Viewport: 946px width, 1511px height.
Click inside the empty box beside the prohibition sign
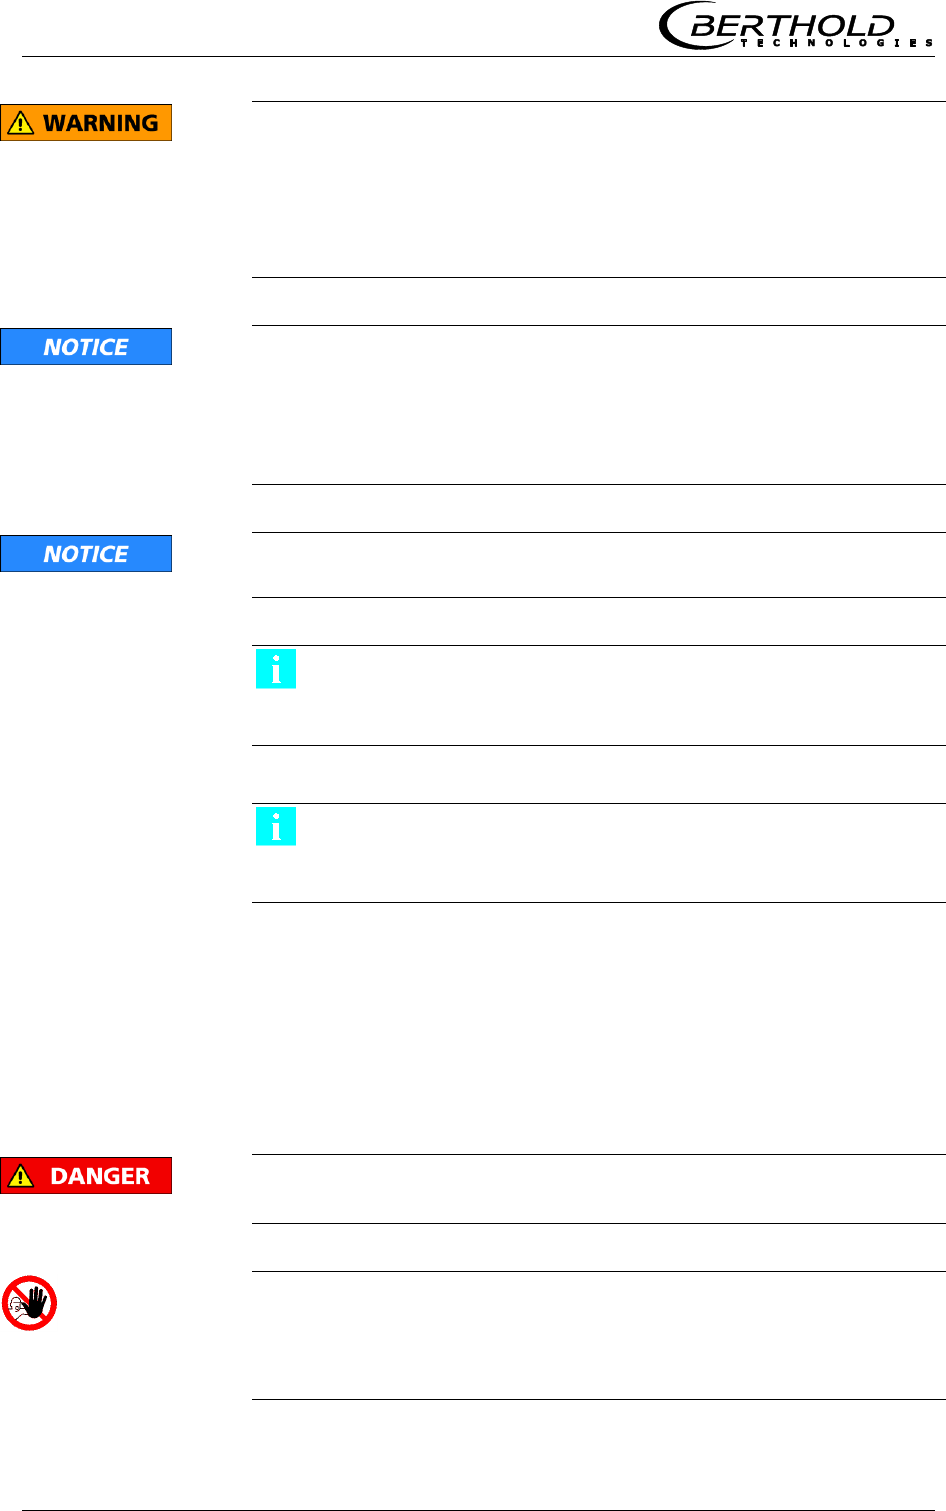pyautogui.click(x=598, y=1335)
